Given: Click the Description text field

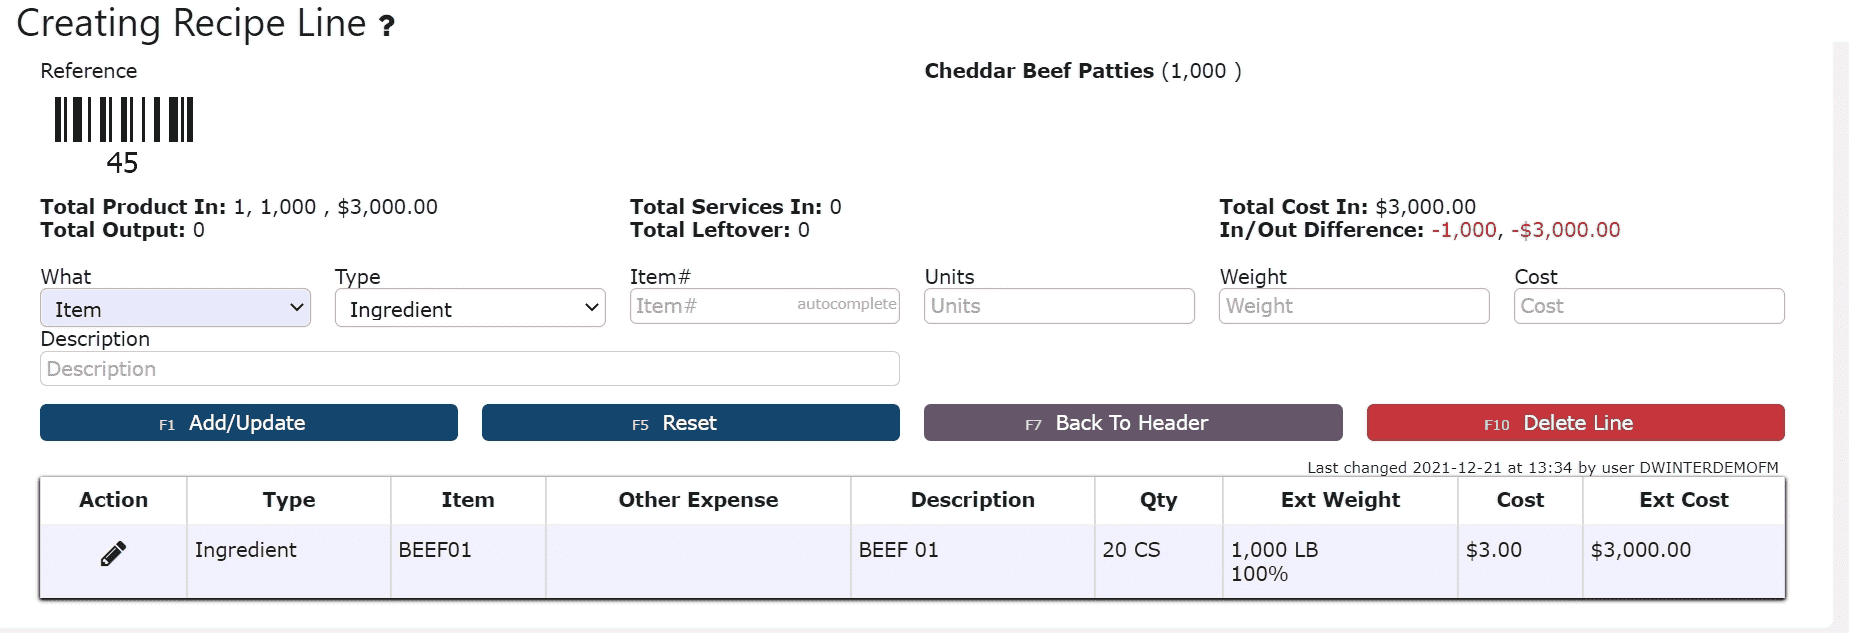Looking at the screenshot, I should coord(470,368).
